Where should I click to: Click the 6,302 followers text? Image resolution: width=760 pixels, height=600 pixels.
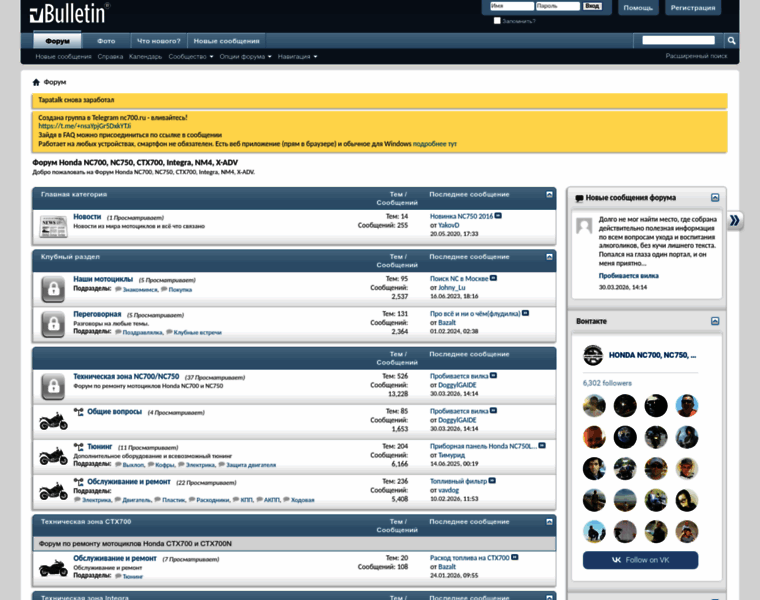607,383
